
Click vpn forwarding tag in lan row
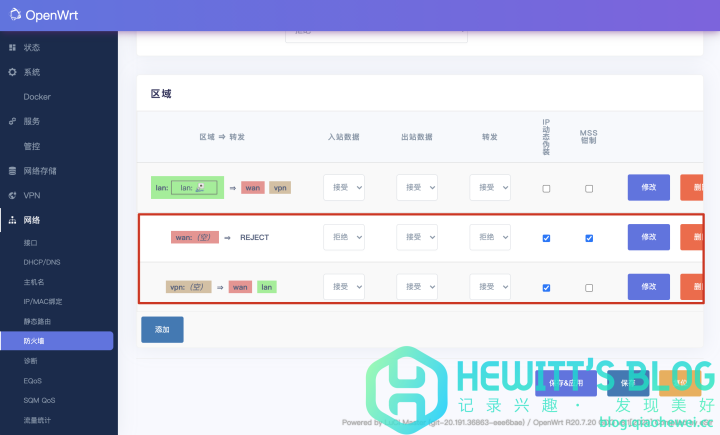pos(280,188)
